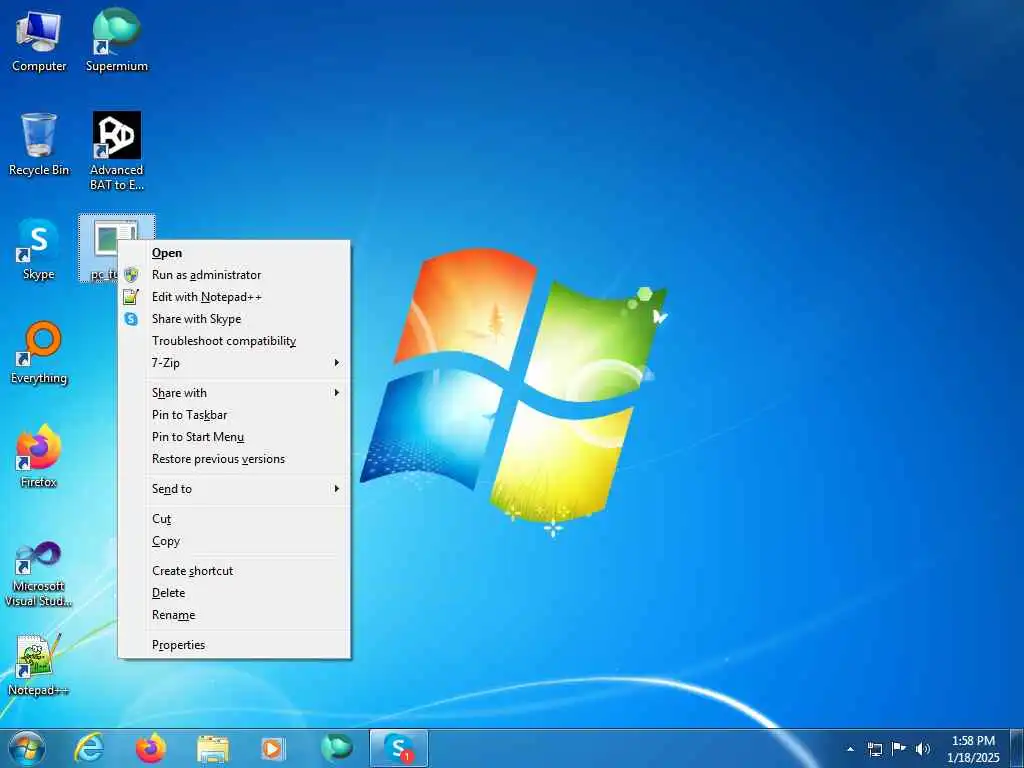Select the Skype desktop shortcut
1024x768 pixels.
point(39,249)
